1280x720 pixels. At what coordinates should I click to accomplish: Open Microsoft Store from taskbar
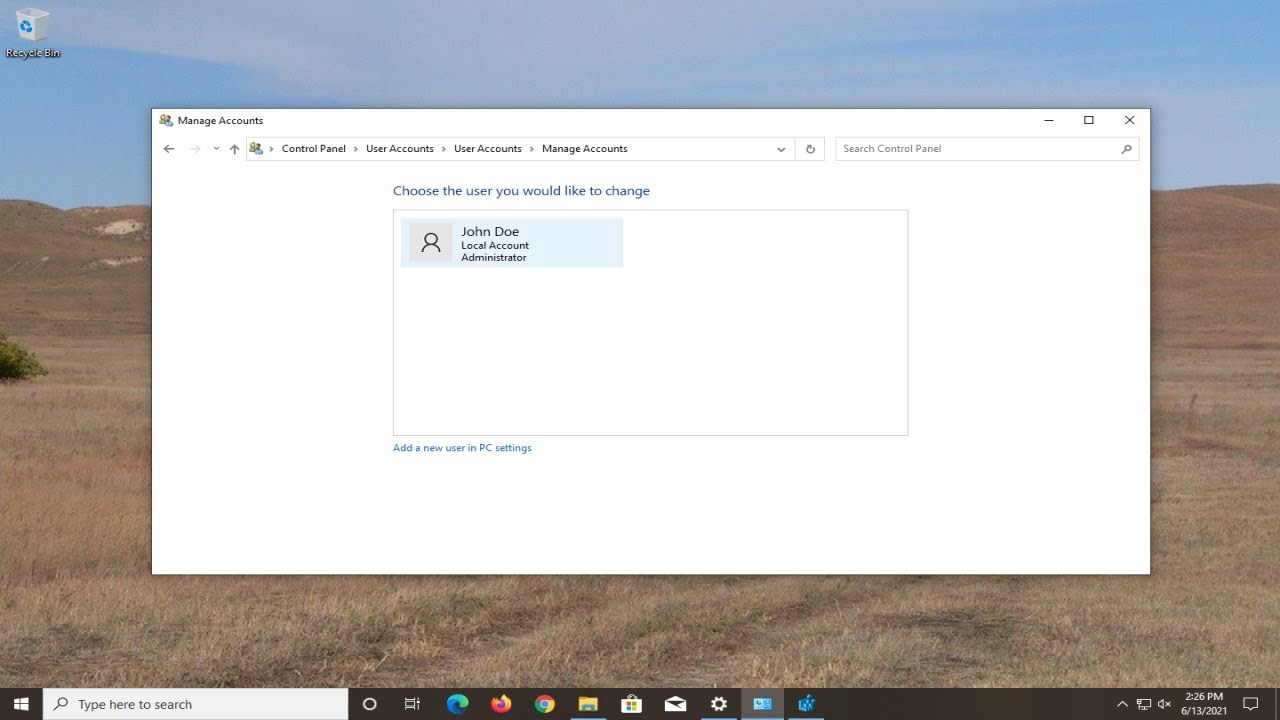tap(631, 704)
